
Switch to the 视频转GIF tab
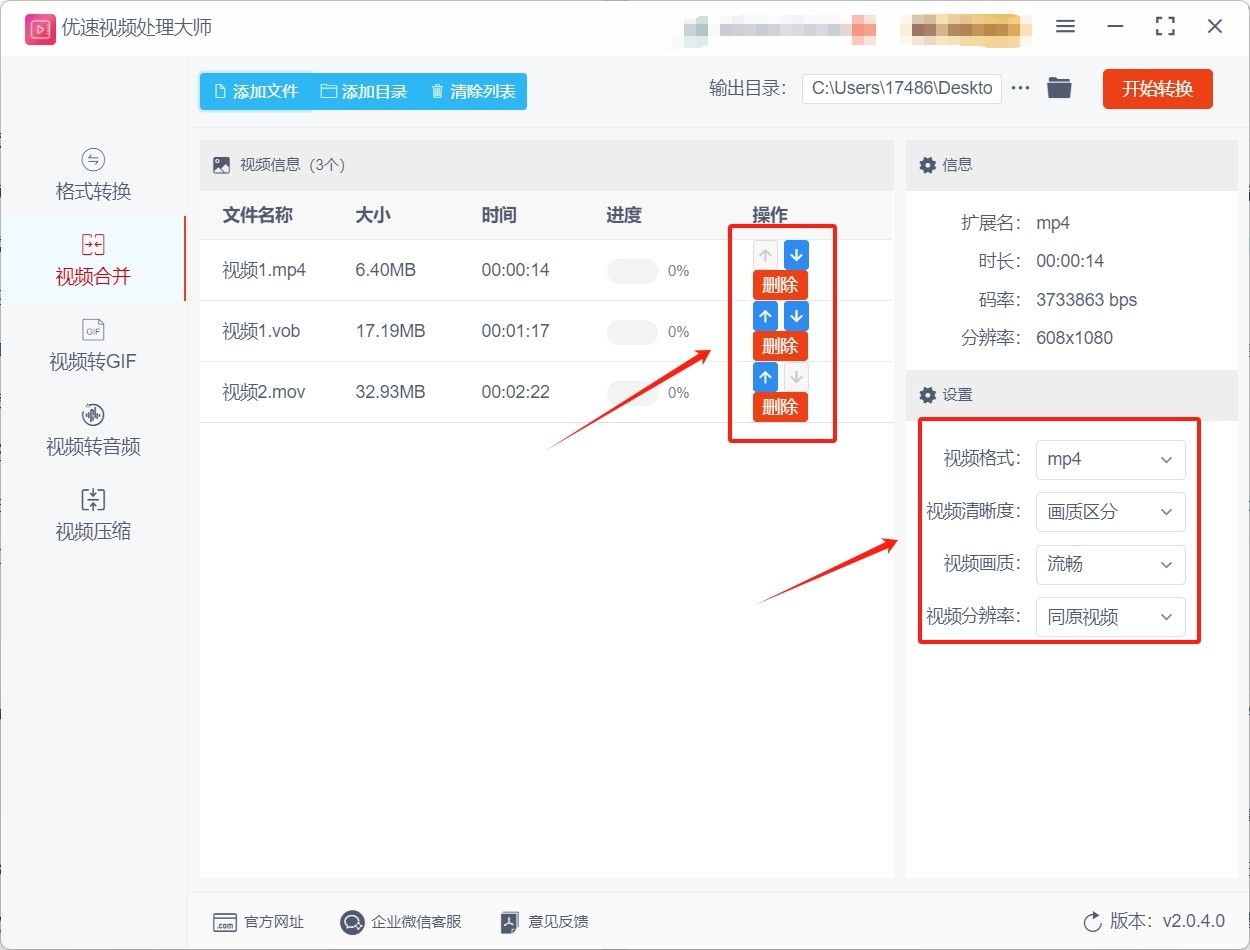pyautogui.click(x=93, y=346)
